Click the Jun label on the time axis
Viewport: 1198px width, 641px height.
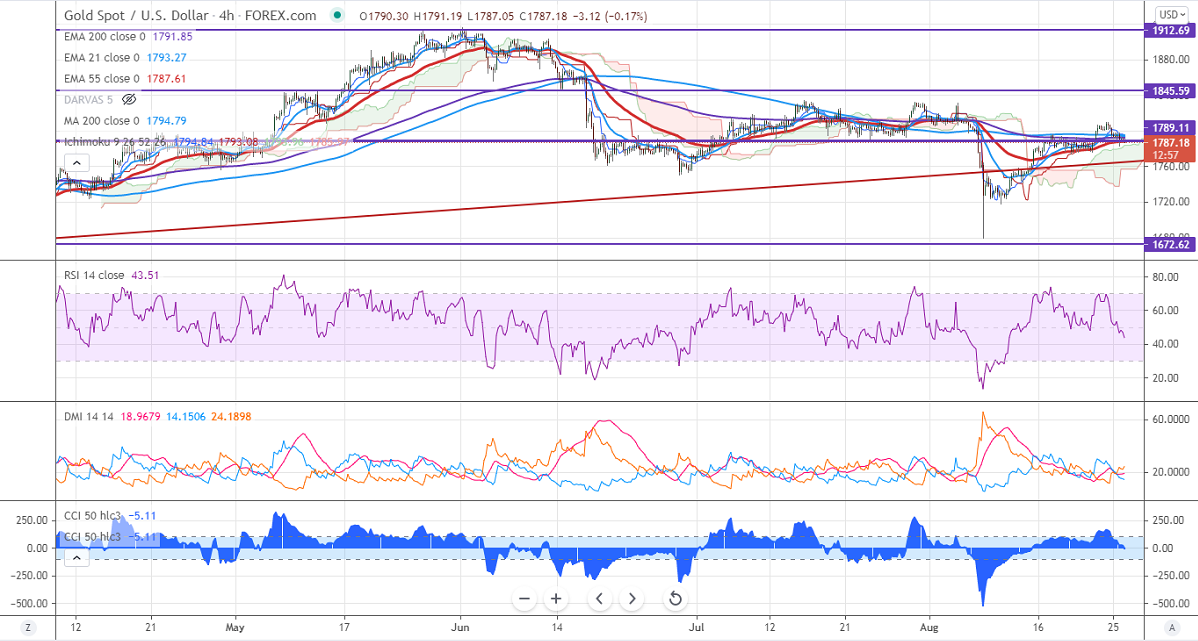click(x=461, y=627)
